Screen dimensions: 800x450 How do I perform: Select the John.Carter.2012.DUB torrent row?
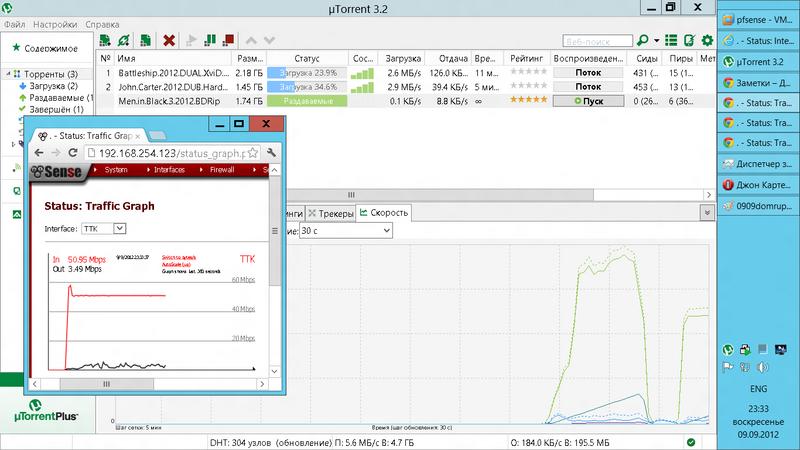(x=406, y=87)
